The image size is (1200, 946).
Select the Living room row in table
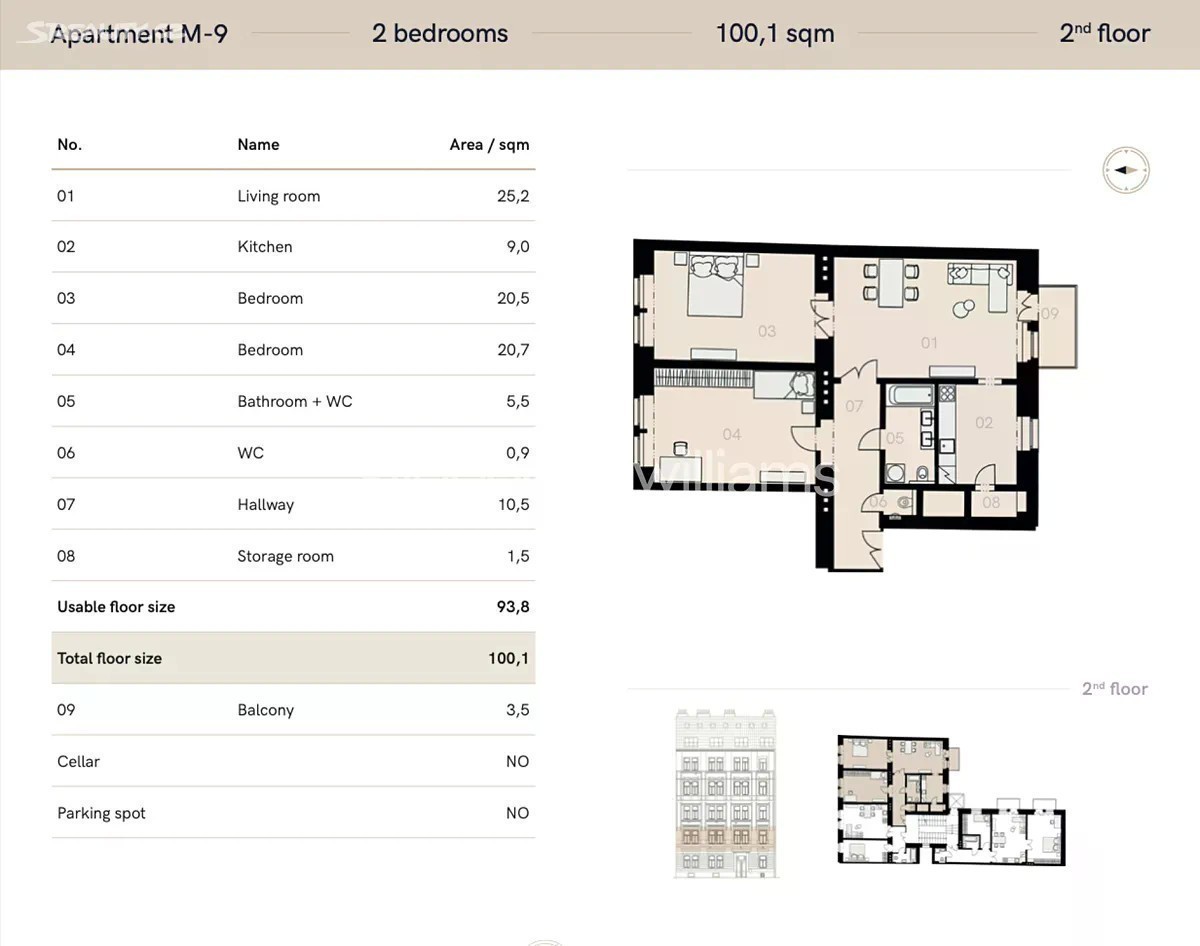click(x=293, y=196)
